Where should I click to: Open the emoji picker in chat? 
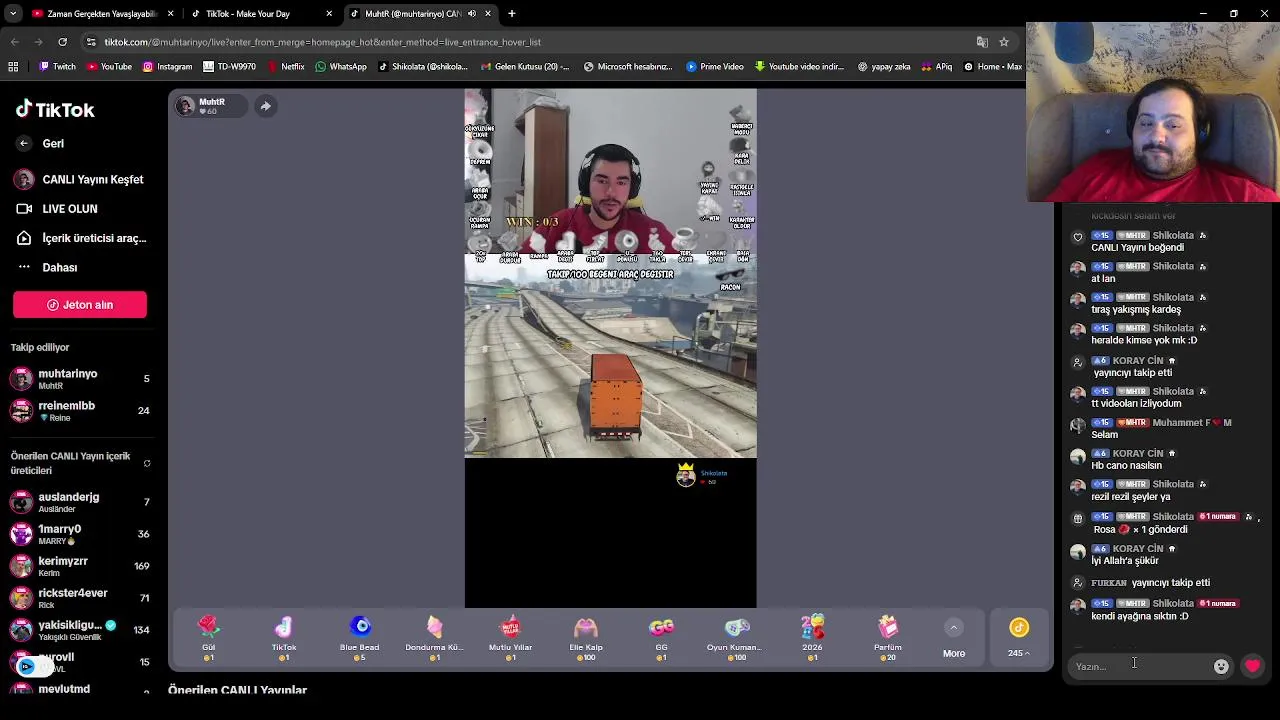[1221, 666]
